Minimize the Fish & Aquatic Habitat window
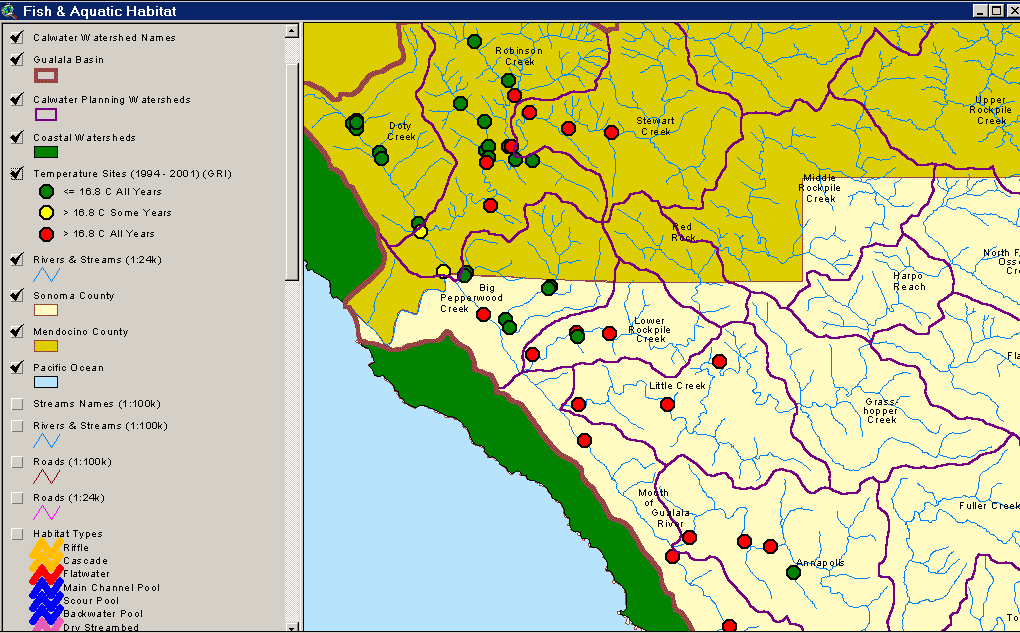Image resolution: width=1020 pixels, height=633 pixels. pyautogui.click(x=981, y=10)
